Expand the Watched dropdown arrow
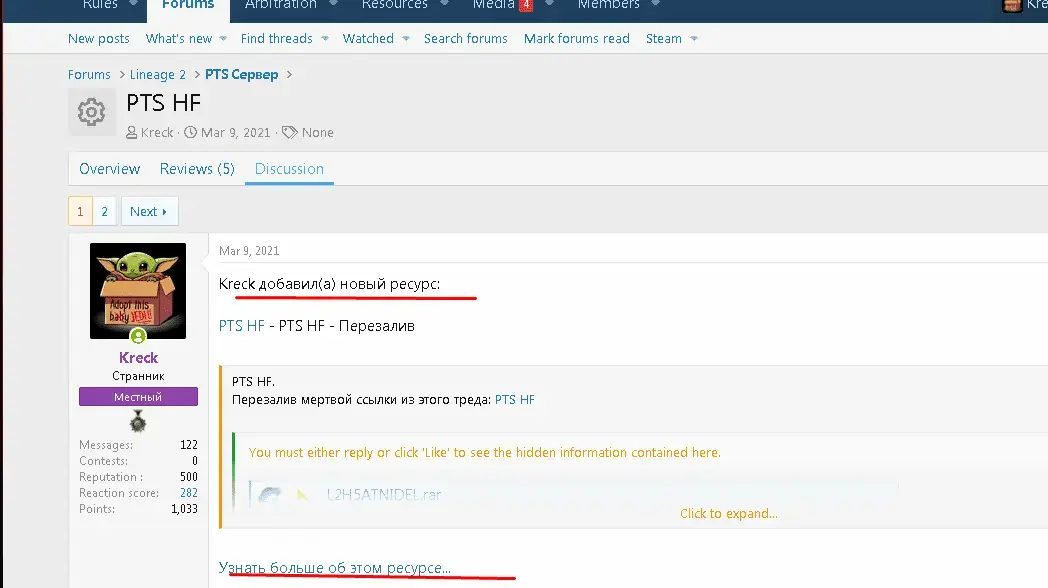The image size is (1048, 588). [x=406, y=39]
